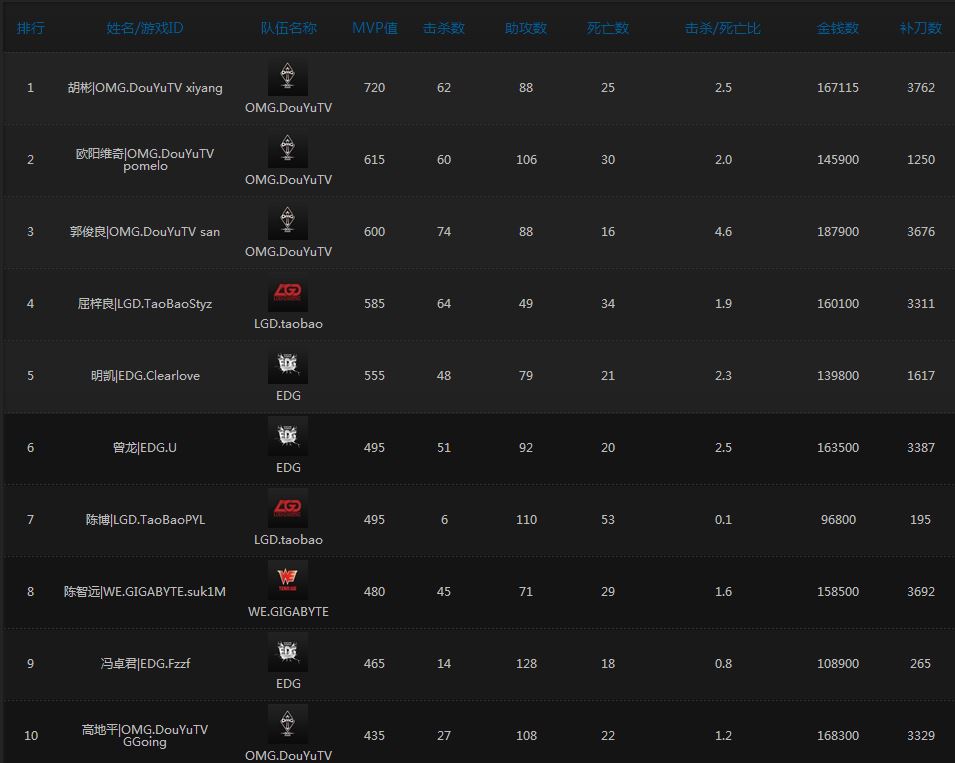The width and height of the screenshot is (955, 763).
Task: Sort by the MVP值 column header
Action: pyautogui.click(x=374, y=28)
